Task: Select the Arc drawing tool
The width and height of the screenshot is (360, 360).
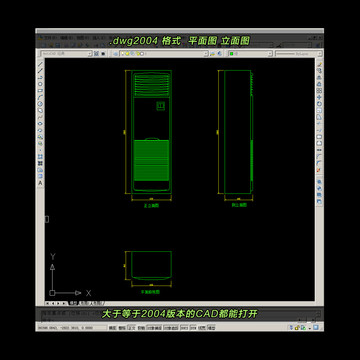Action: (40, 97)
